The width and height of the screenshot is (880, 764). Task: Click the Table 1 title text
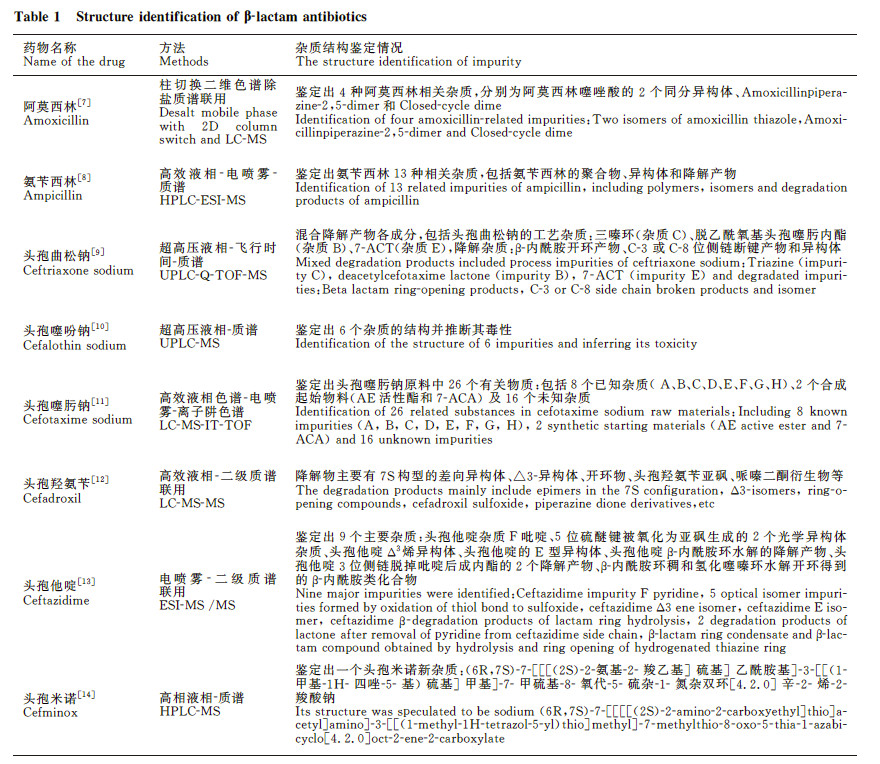pyautogui.click(x=190, y=16)
